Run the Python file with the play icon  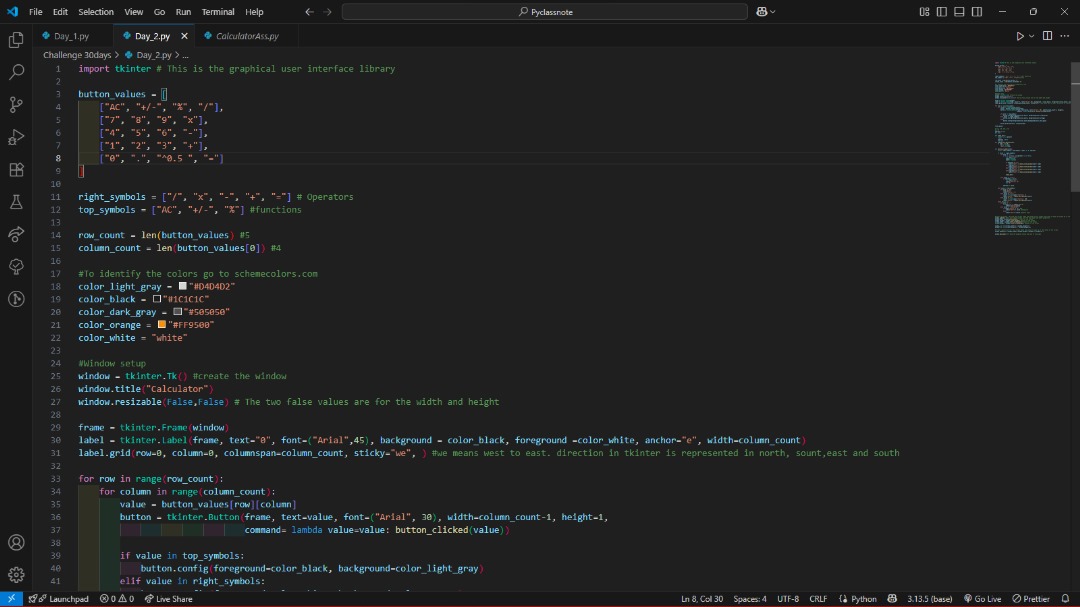(1019, 34)
